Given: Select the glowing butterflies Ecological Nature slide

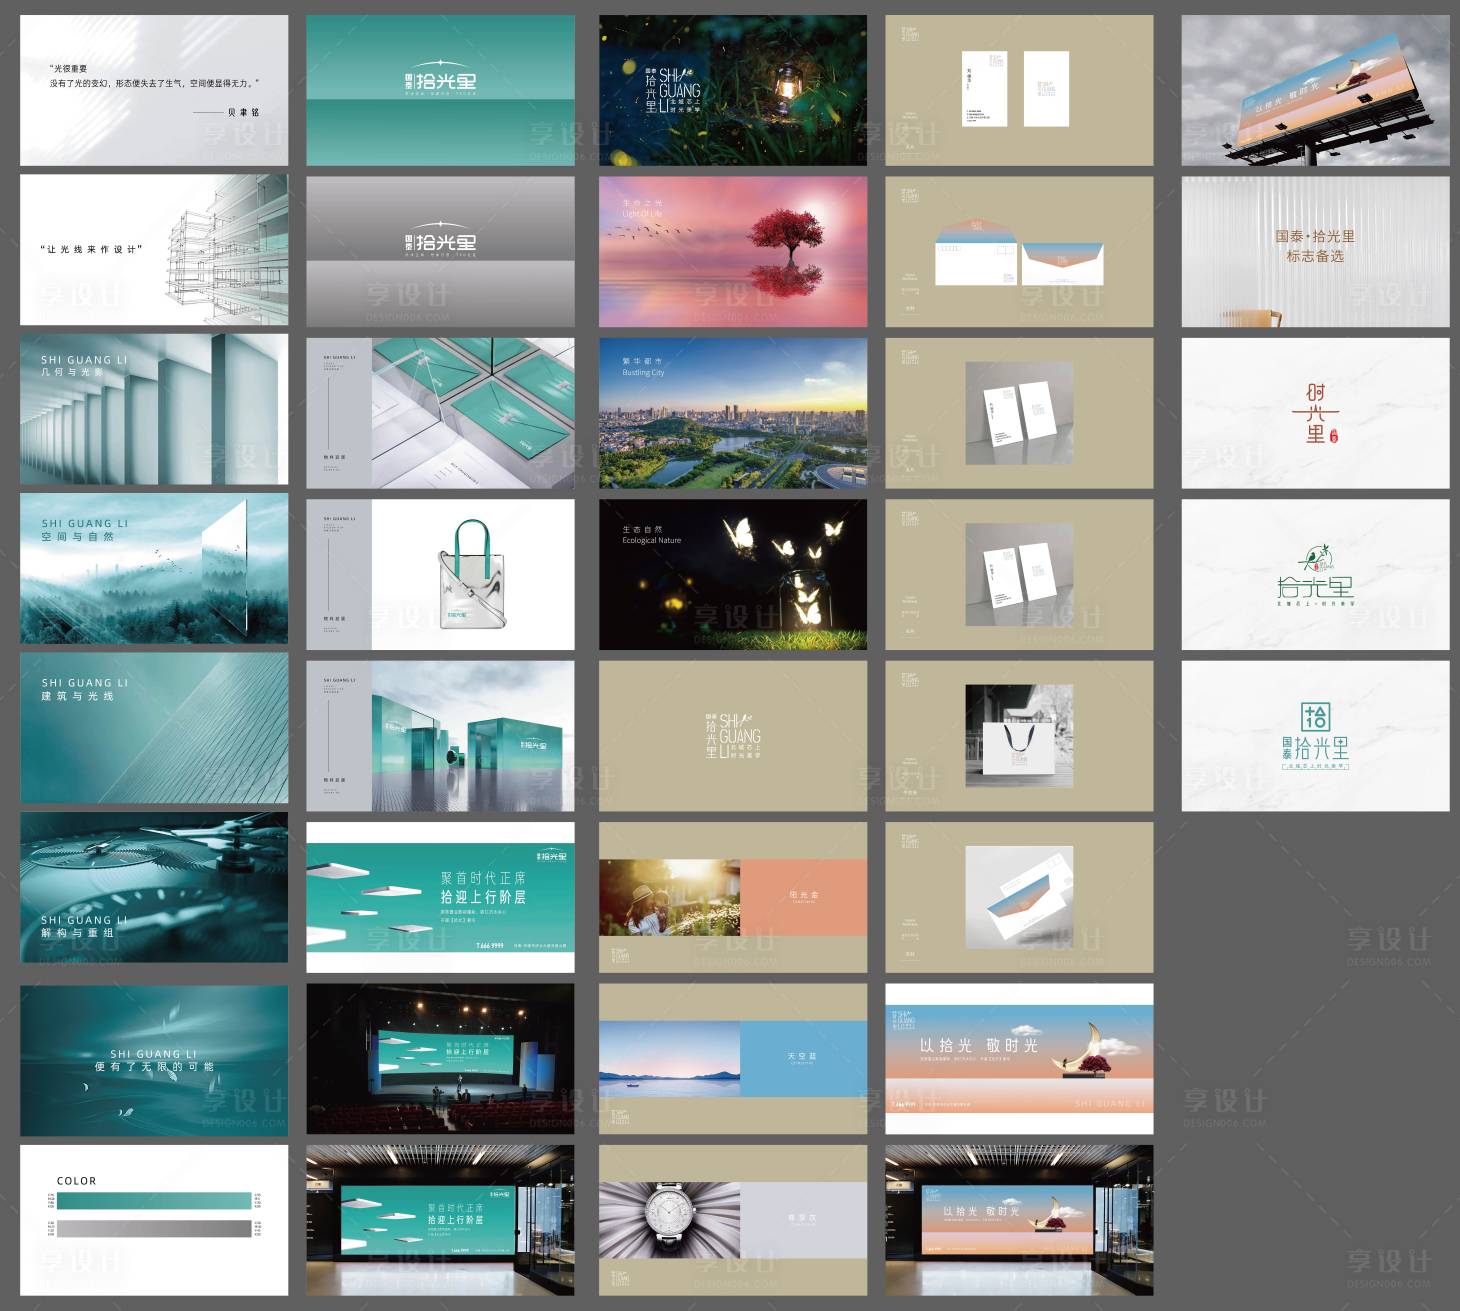Looking at the screenshot, I should pos(733,575).
